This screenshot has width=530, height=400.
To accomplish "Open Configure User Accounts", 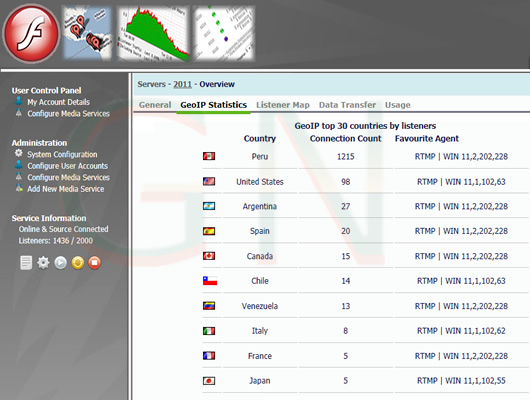I will coord(68,166).
